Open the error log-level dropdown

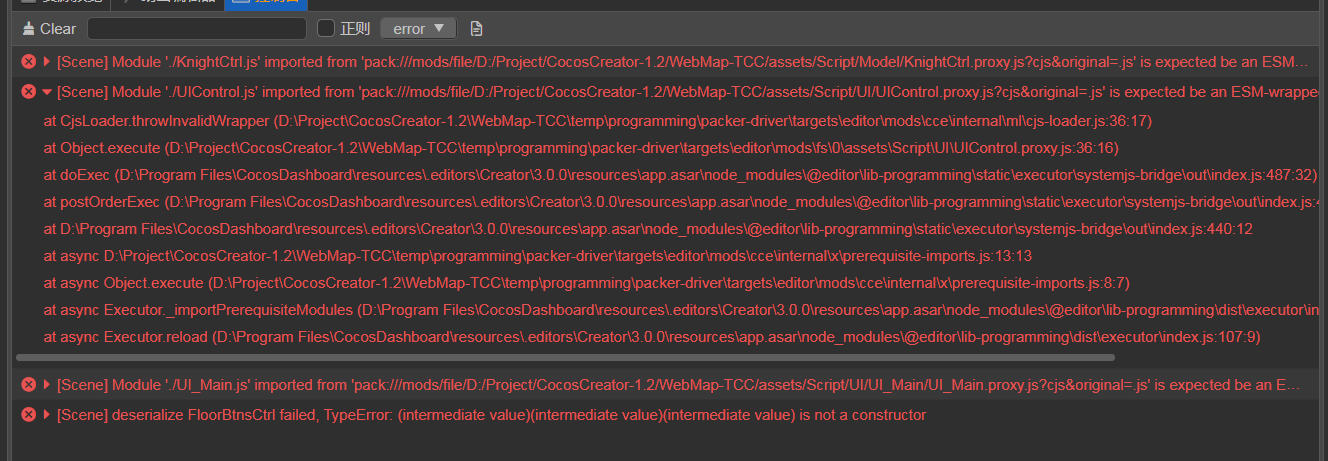pyautogui.click(x=418, y=29)
